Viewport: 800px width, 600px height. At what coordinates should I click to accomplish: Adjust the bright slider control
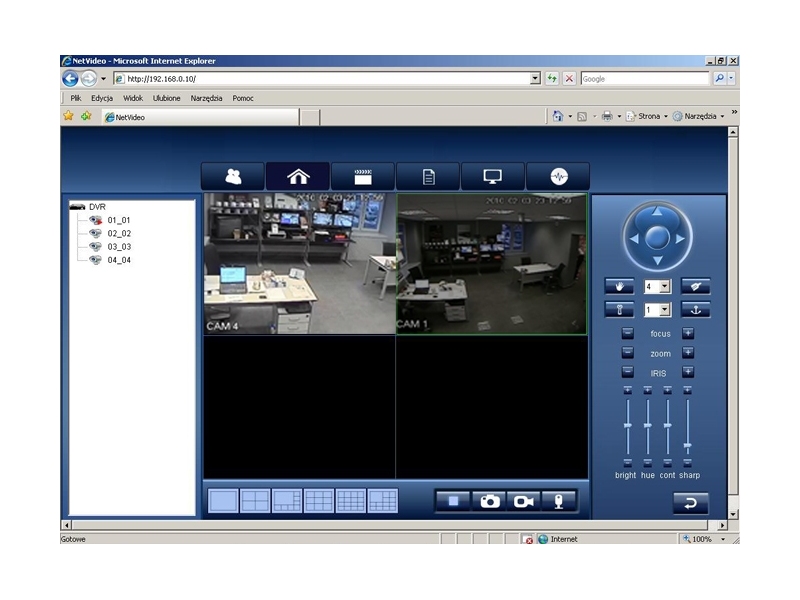[x=628, y=425]
